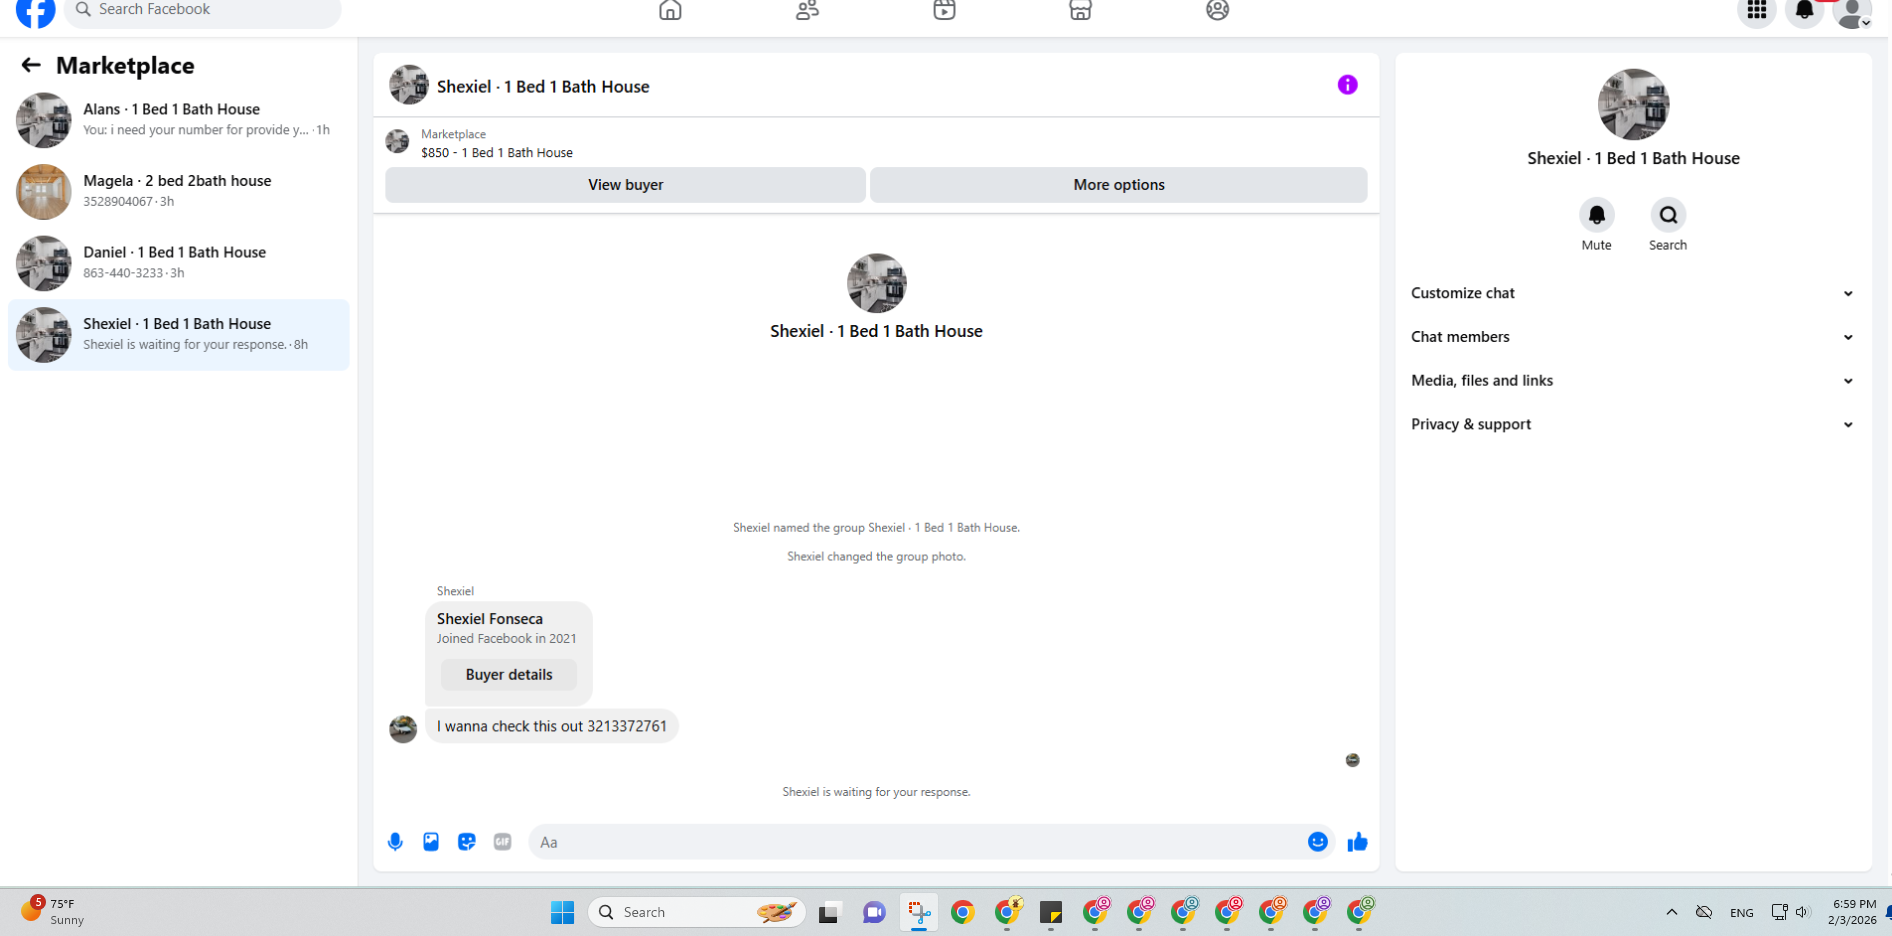
Task: Attach a file with the image icon
Action: coord(431,842)
